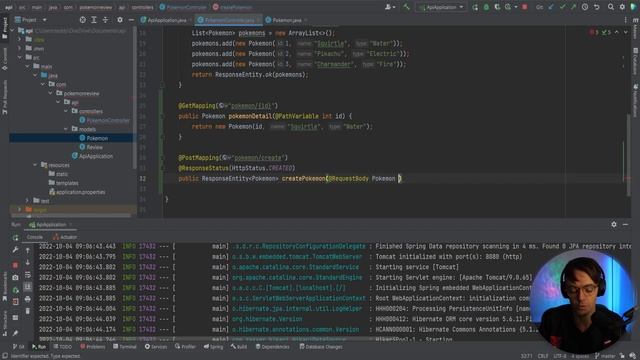The image size is (640, 360).
Task: Select PokemonController in project tree
Action: point(104,120)
